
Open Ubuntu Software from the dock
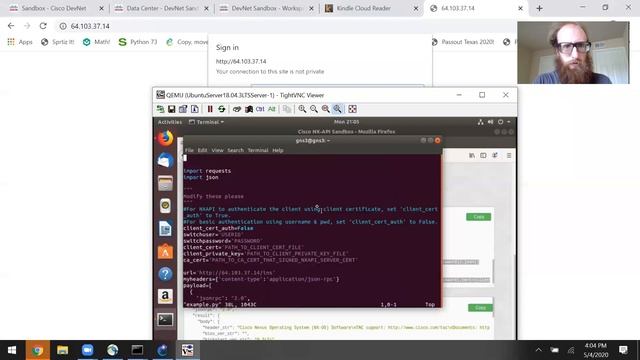165,251
